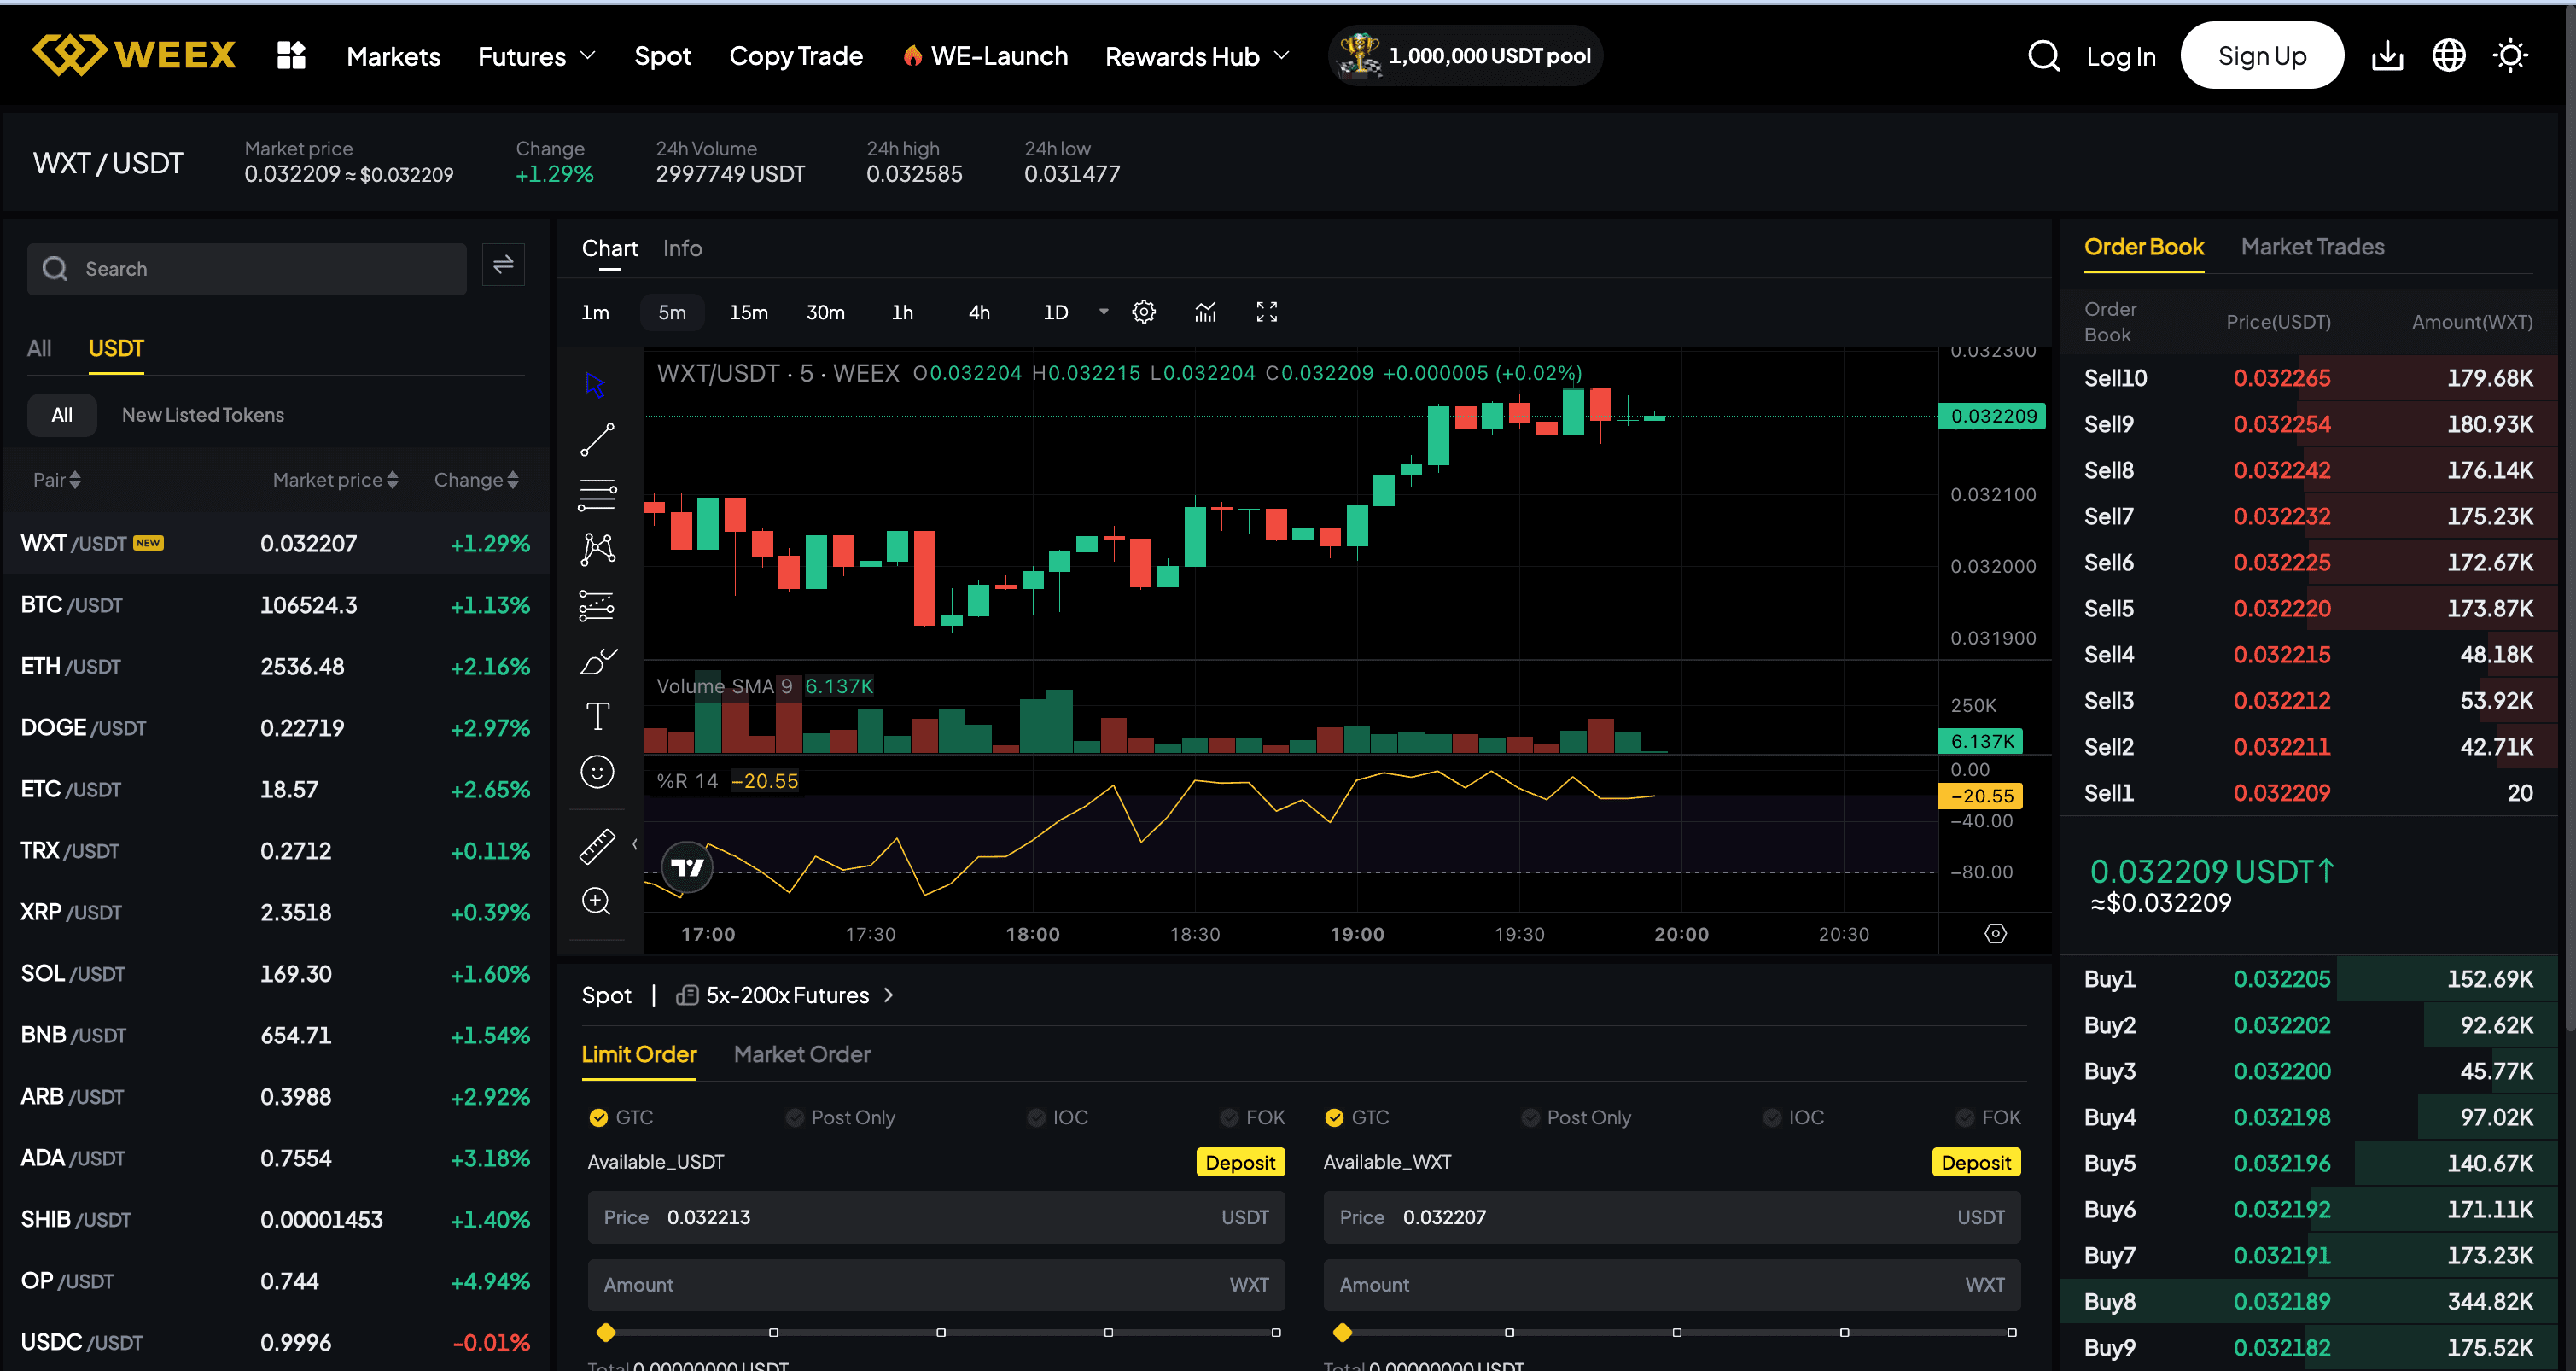
Task: Open the emoji icons tool
Action: pos(597,771)
